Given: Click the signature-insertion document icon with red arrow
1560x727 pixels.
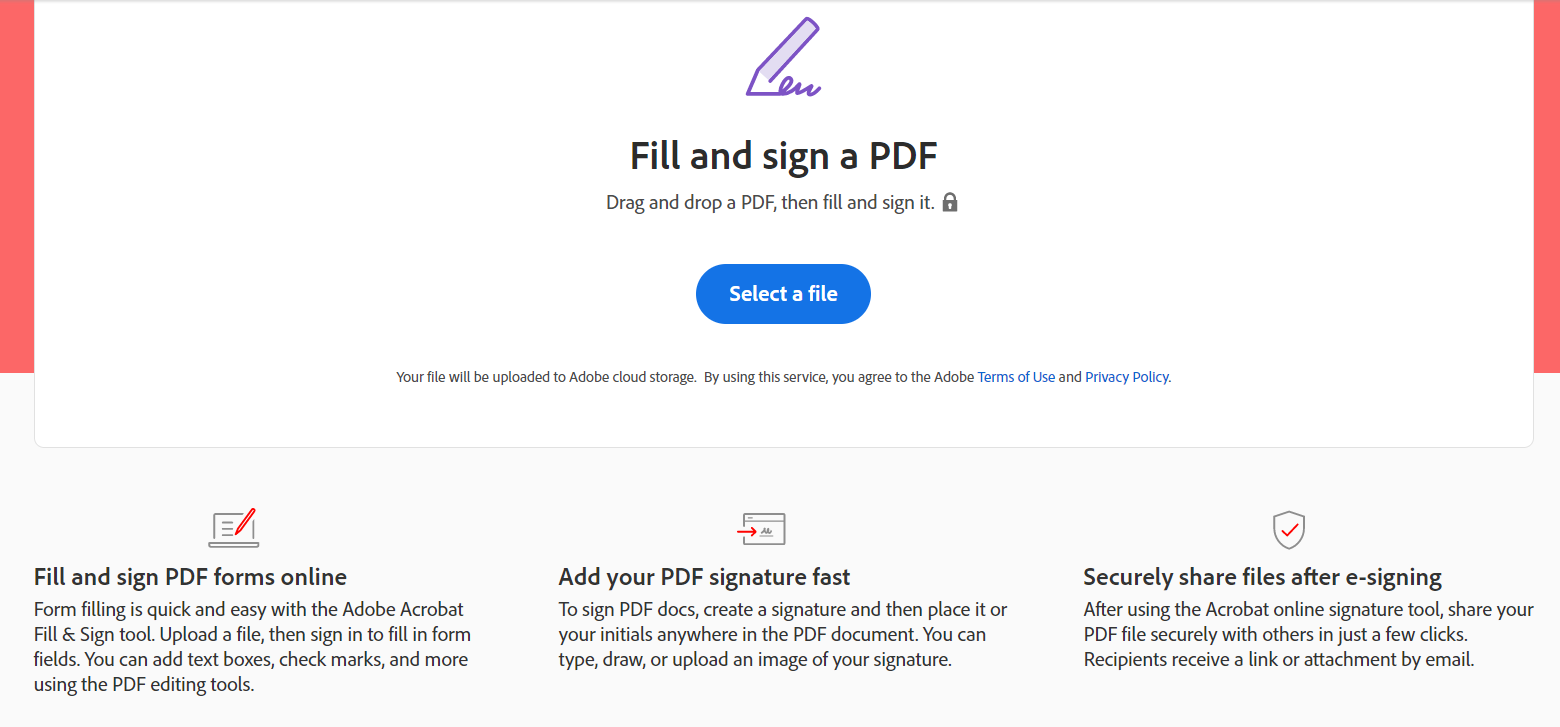Looking at the screenshot, I should pos(763,529).
